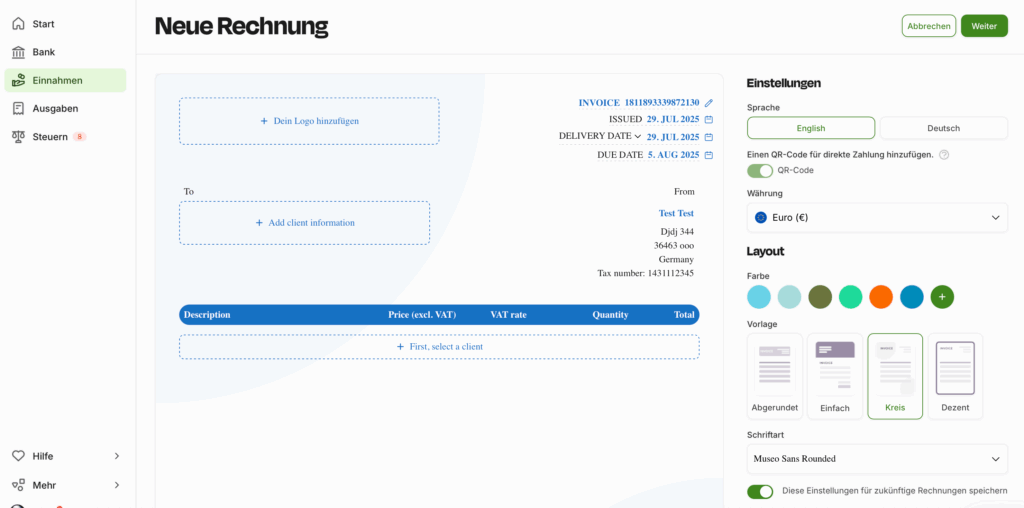
Task: Click the Start home icon in sidebar
Action: [19, 24]
